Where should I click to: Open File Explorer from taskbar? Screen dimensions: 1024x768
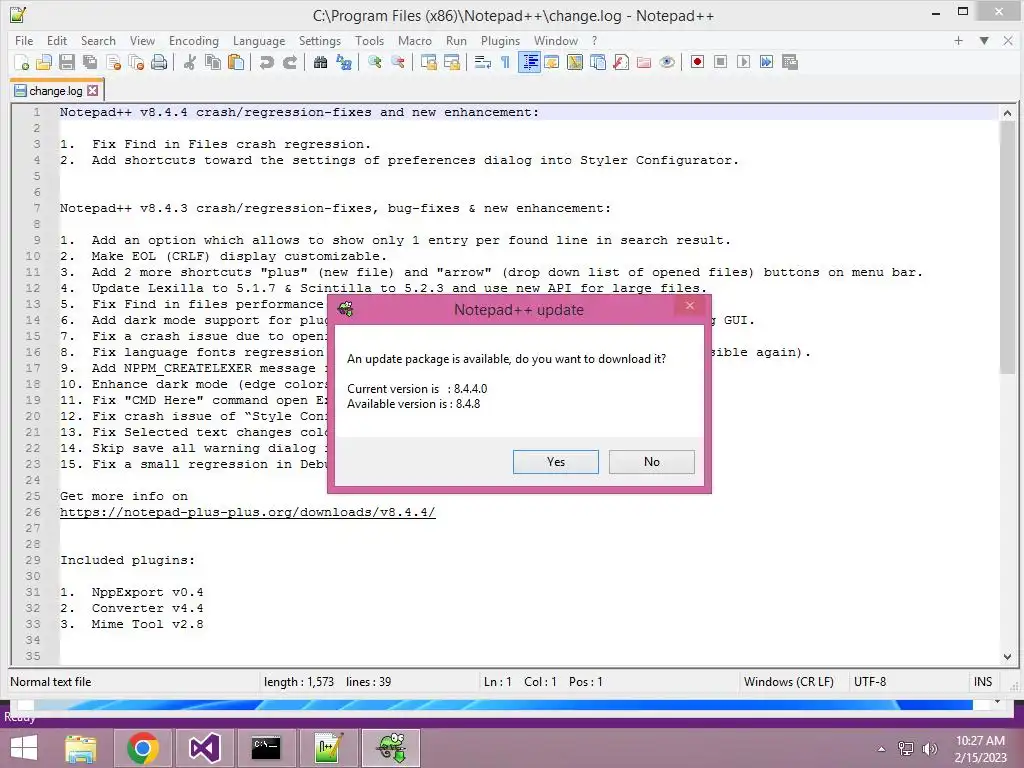click(x=81, y=748)
